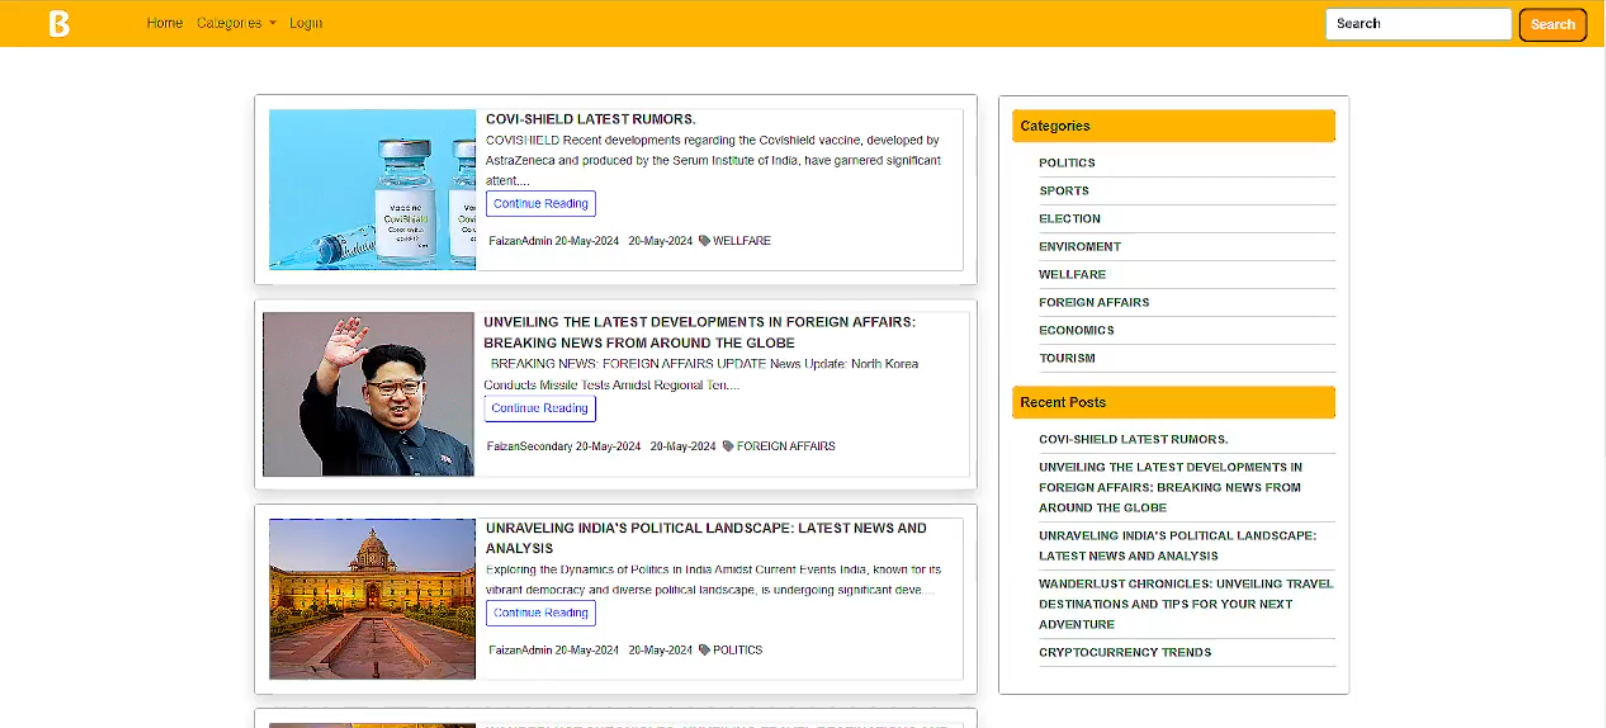Image resolution: width=1606 pixels, height=728 pixels.
Task: Click the orange Search button
Action: click(1552, 24)
